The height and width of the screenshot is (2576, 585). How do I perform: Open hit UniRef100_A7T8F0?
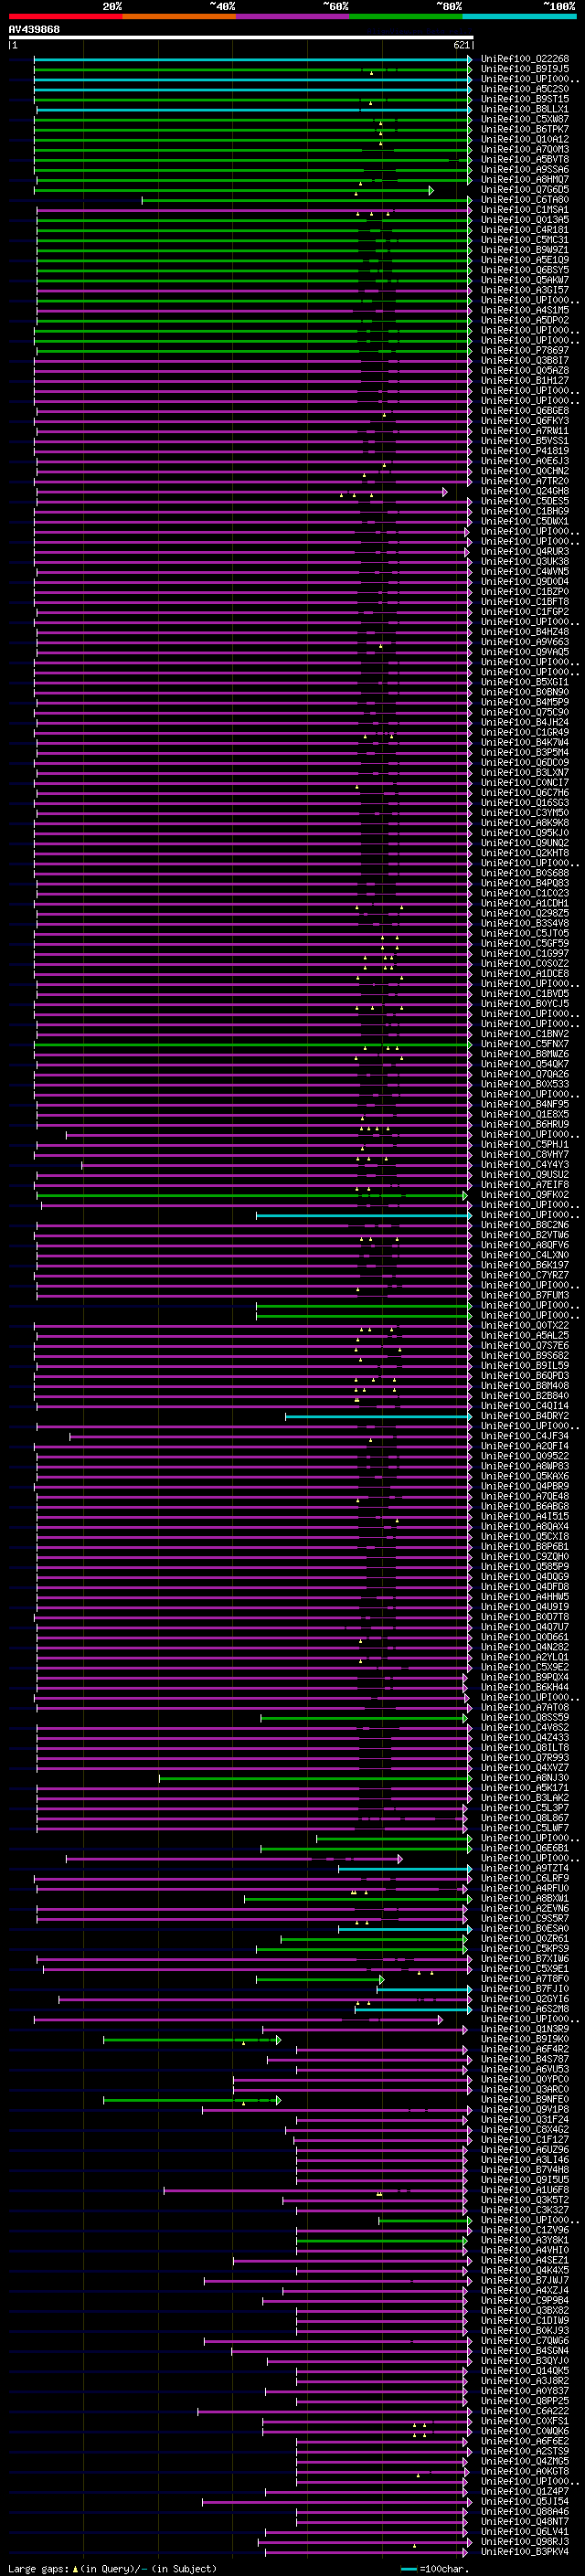[x=524, y=1979]
